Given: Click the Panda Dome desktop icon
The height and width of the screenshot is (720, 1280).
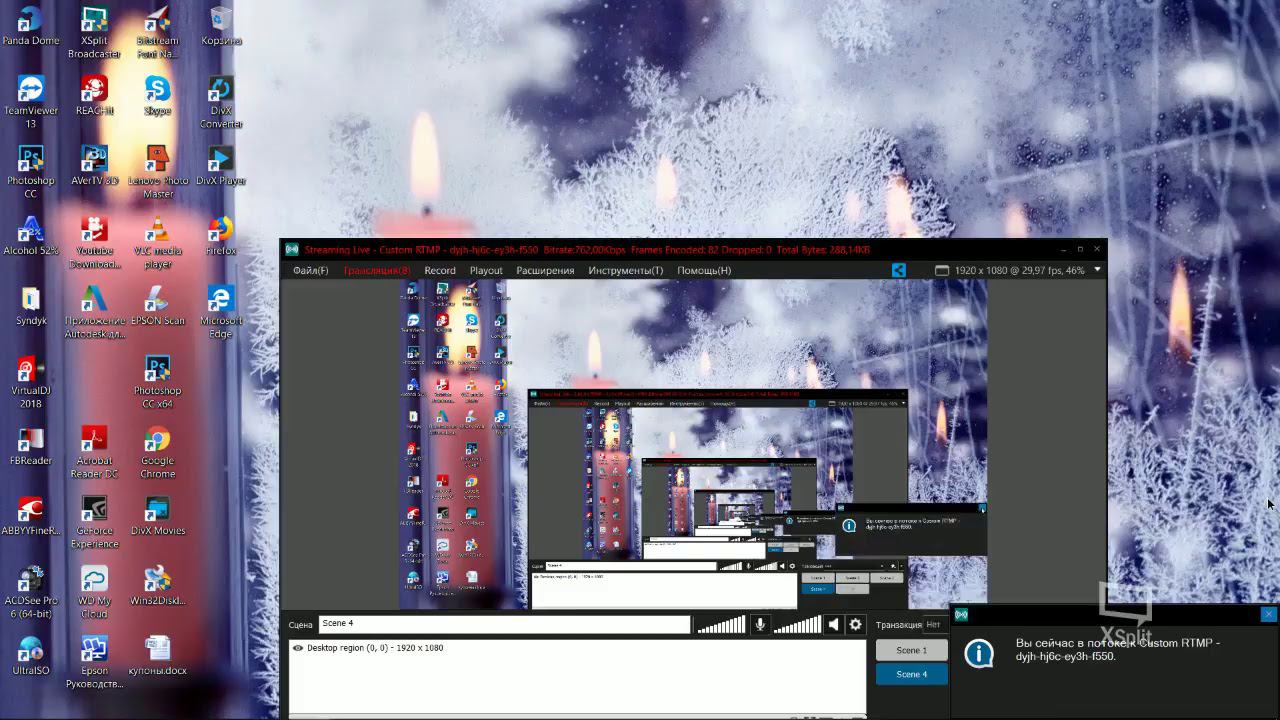Looking at the screenshot, I should point(31,26).
